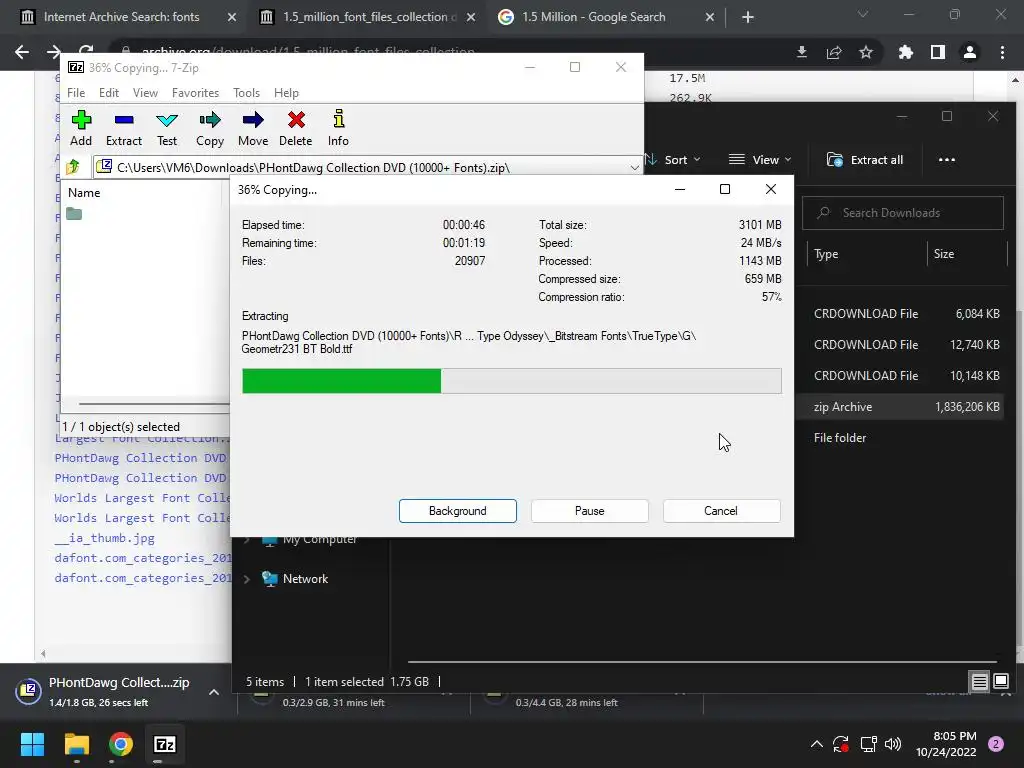Open Chrome from the taskbar
This screenshot has height=768, width=1024.
(x=121, y=744)
